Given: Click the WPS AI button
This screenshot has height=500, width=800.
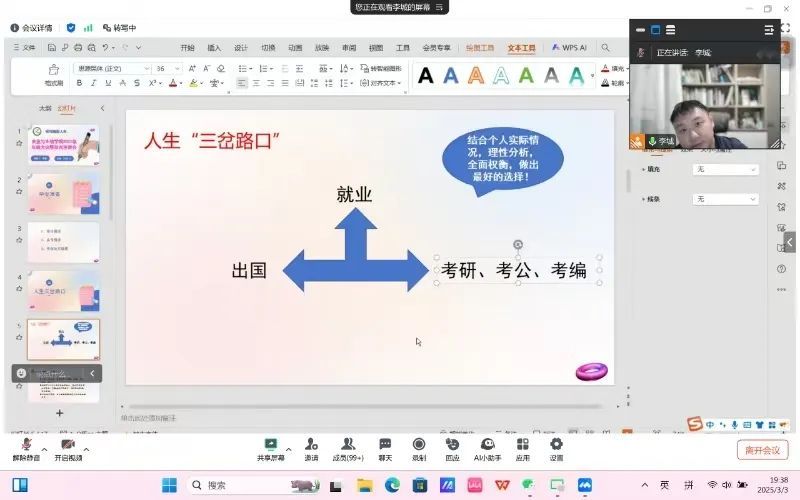Looking at the screenshot, I should coord(569,47).
